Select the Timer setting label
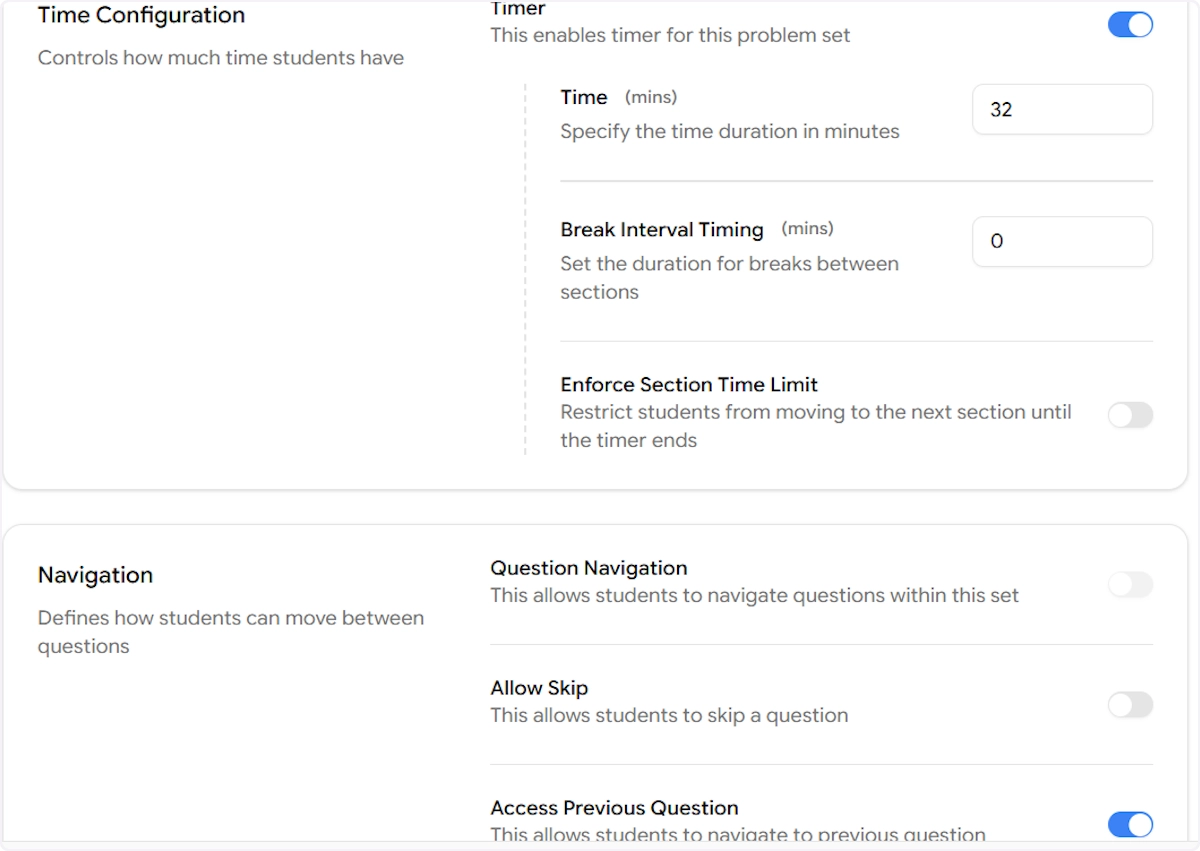This screenshot has width=1200, height=851. (518, 10)
